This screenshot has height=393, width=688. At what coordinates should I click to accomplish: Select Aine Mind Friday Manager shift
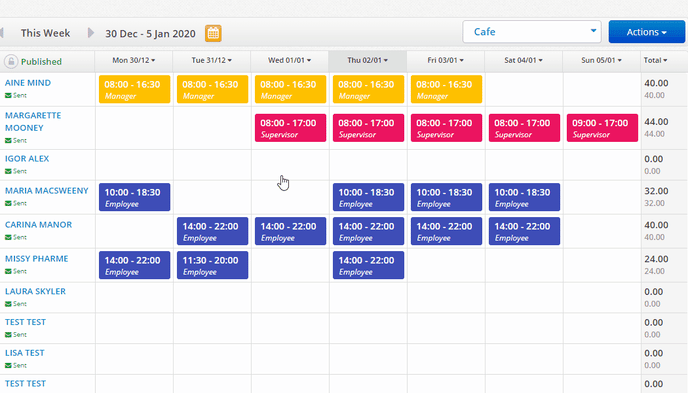coord(446,89)
